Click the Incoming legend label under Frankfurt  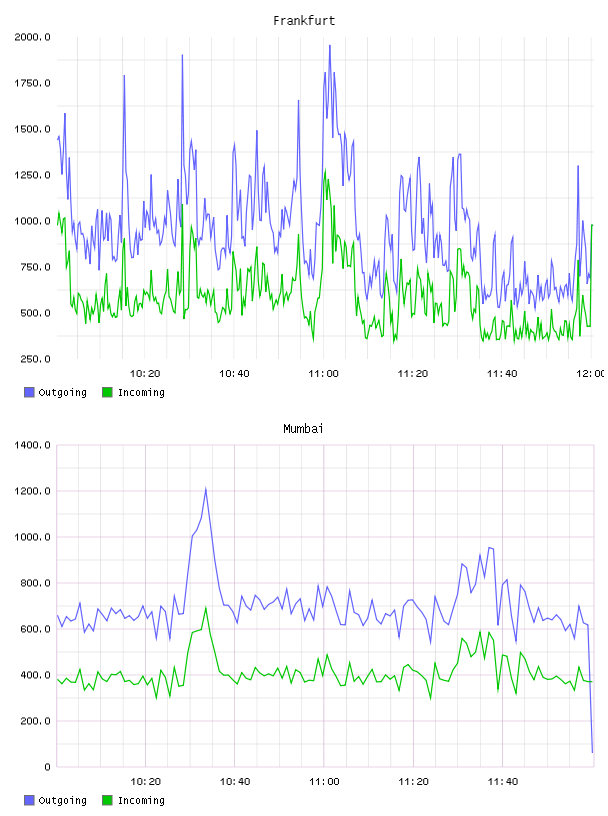tap(141, 393)
